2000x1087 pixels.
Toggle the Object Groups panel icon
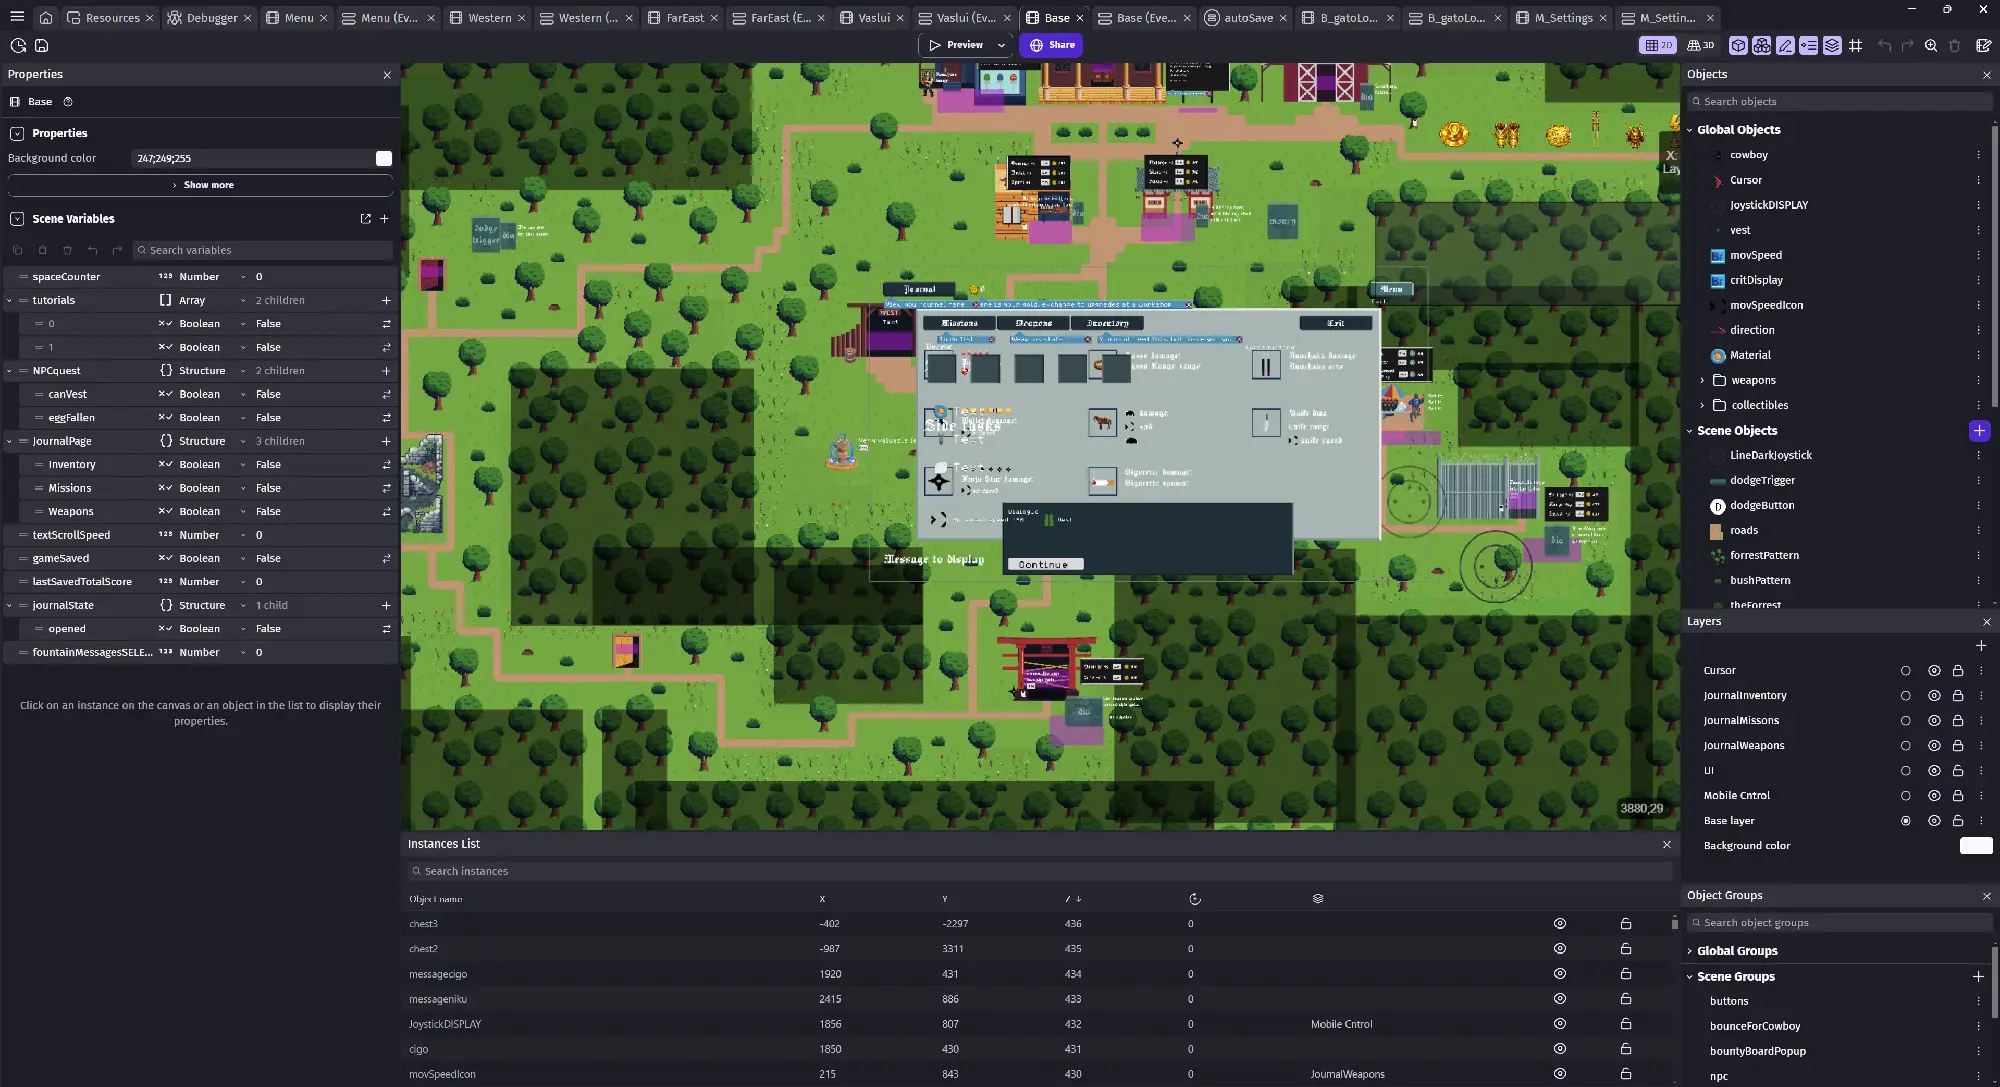[x=1761, y=45]
